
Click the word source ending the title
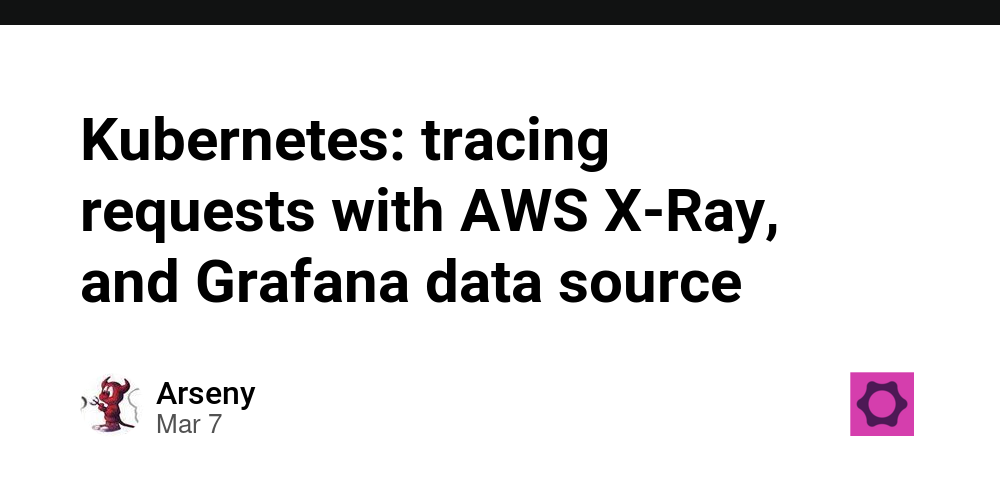(x=650, y=285)
